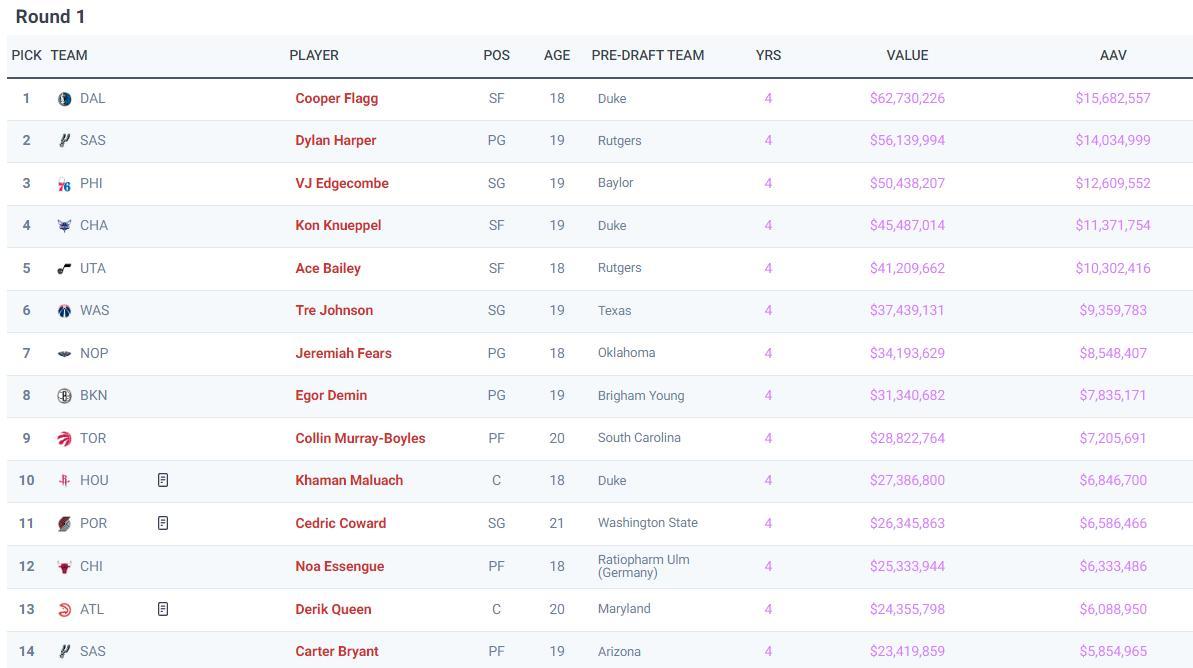The image size is (1193, 668).
Task: Open the note icon for Portland's pick
Action: [163, 523]
